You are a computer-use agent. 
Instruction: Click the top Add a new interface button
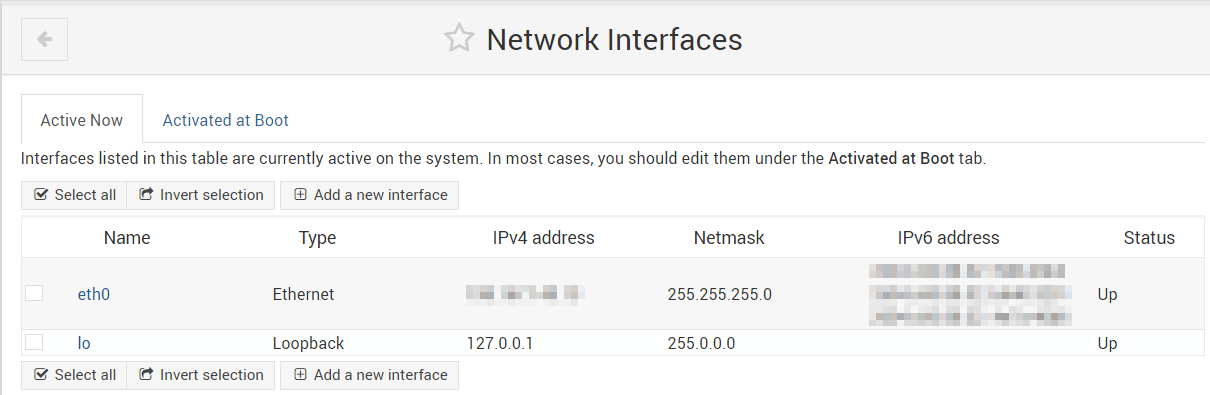369,195
